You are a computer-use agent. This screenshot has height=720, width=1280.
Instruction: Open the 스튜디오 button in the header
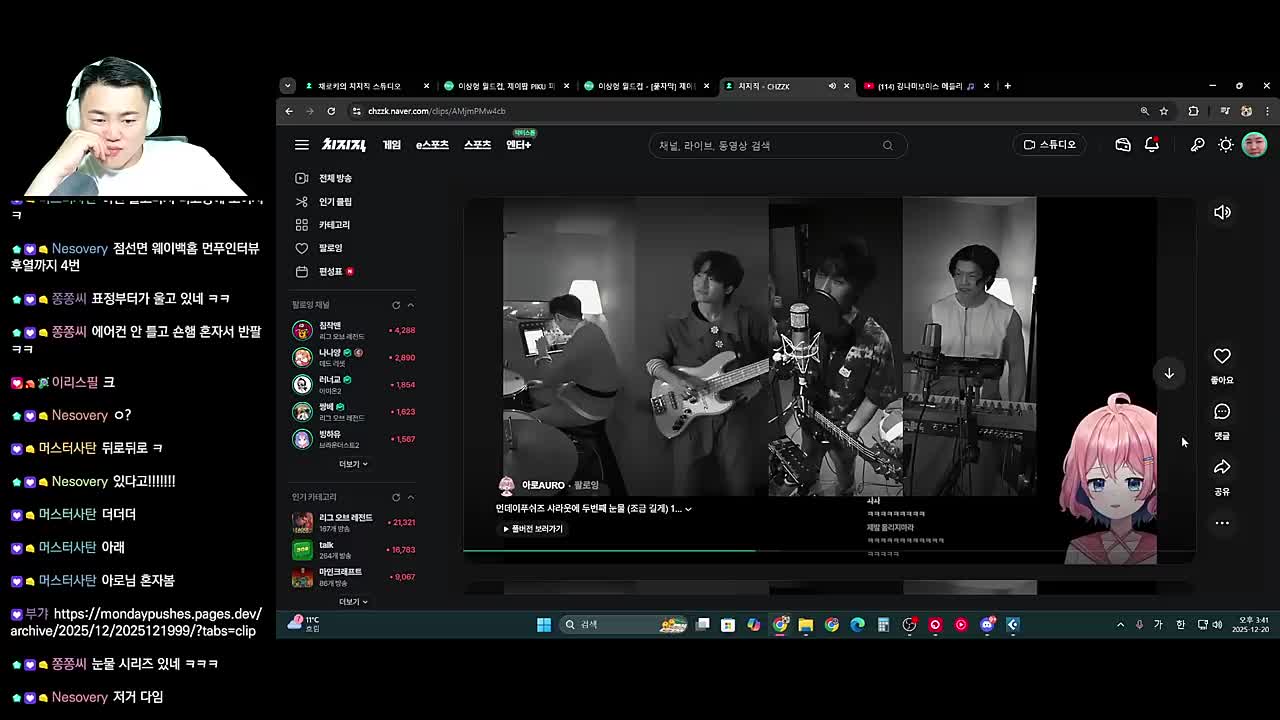click(1049, 145)
